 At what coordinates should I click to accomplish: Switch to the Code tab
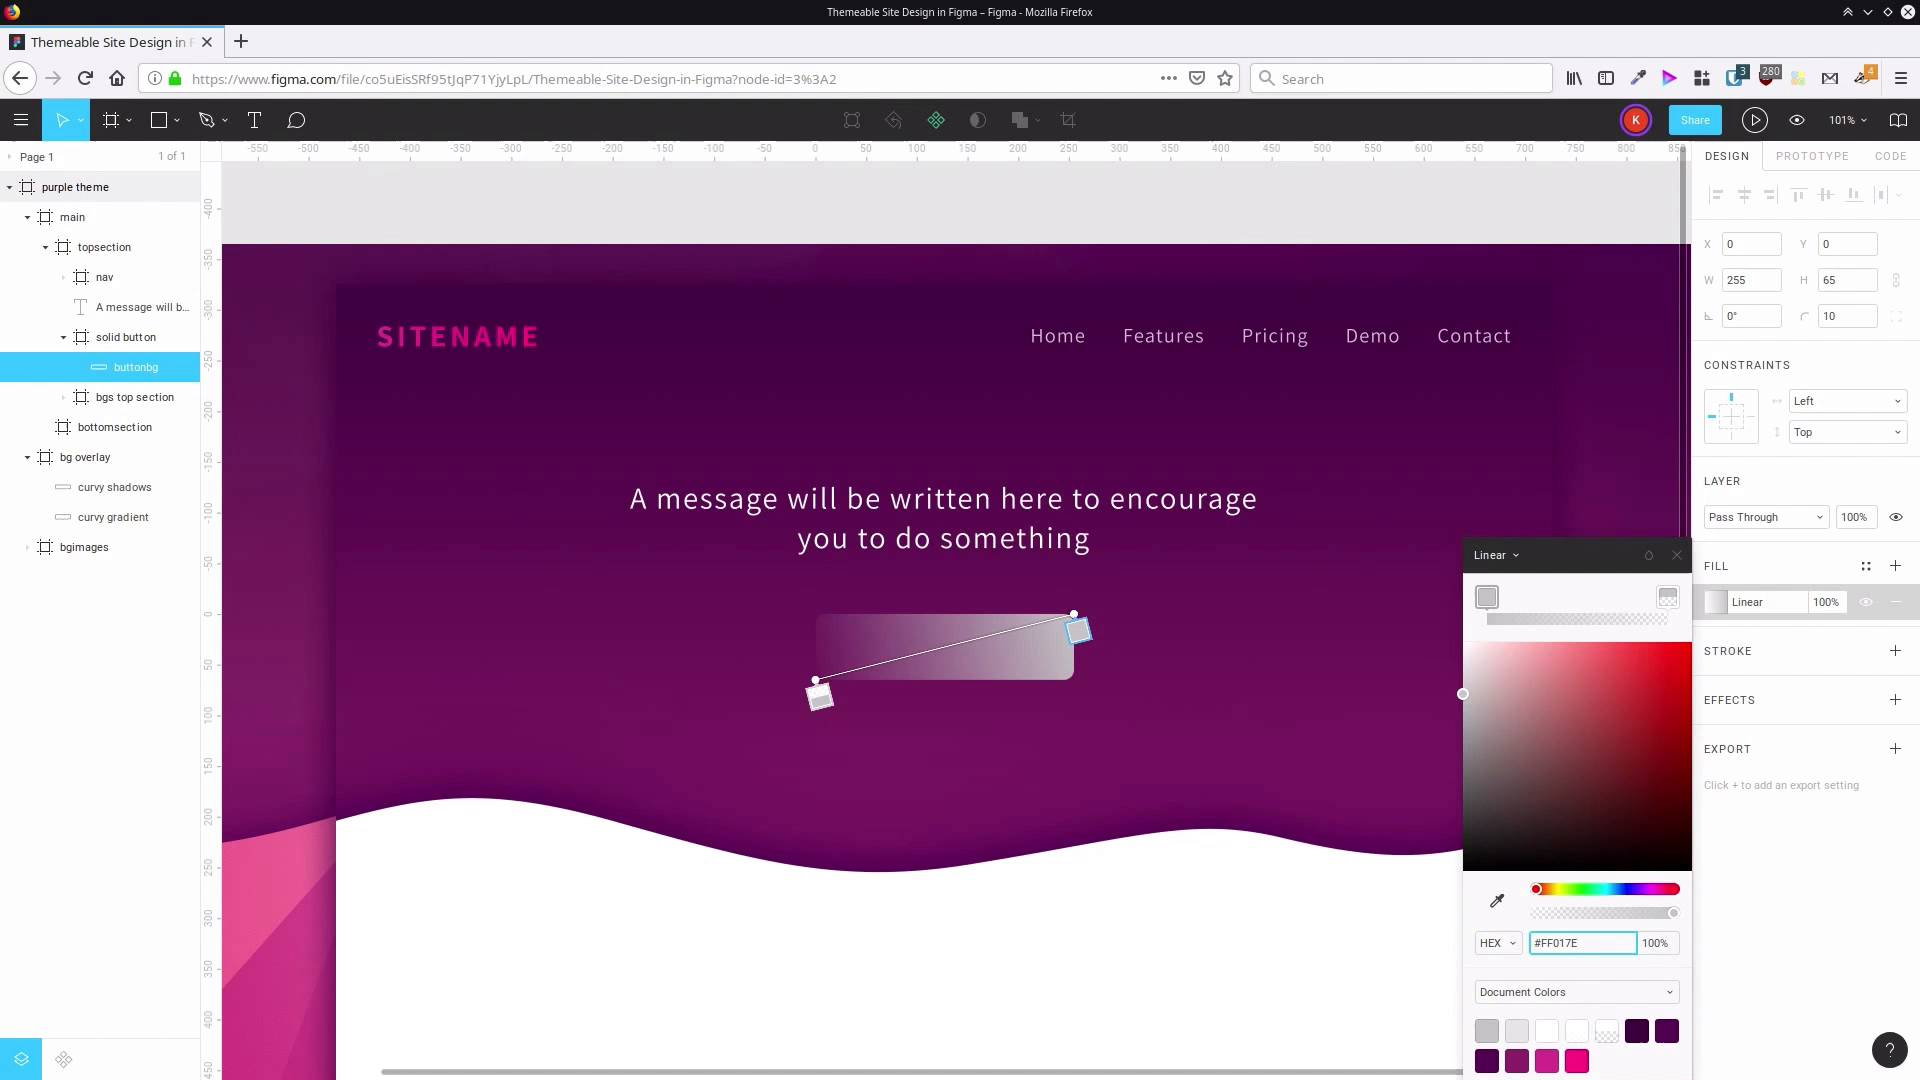click(x=1891, y=156)
